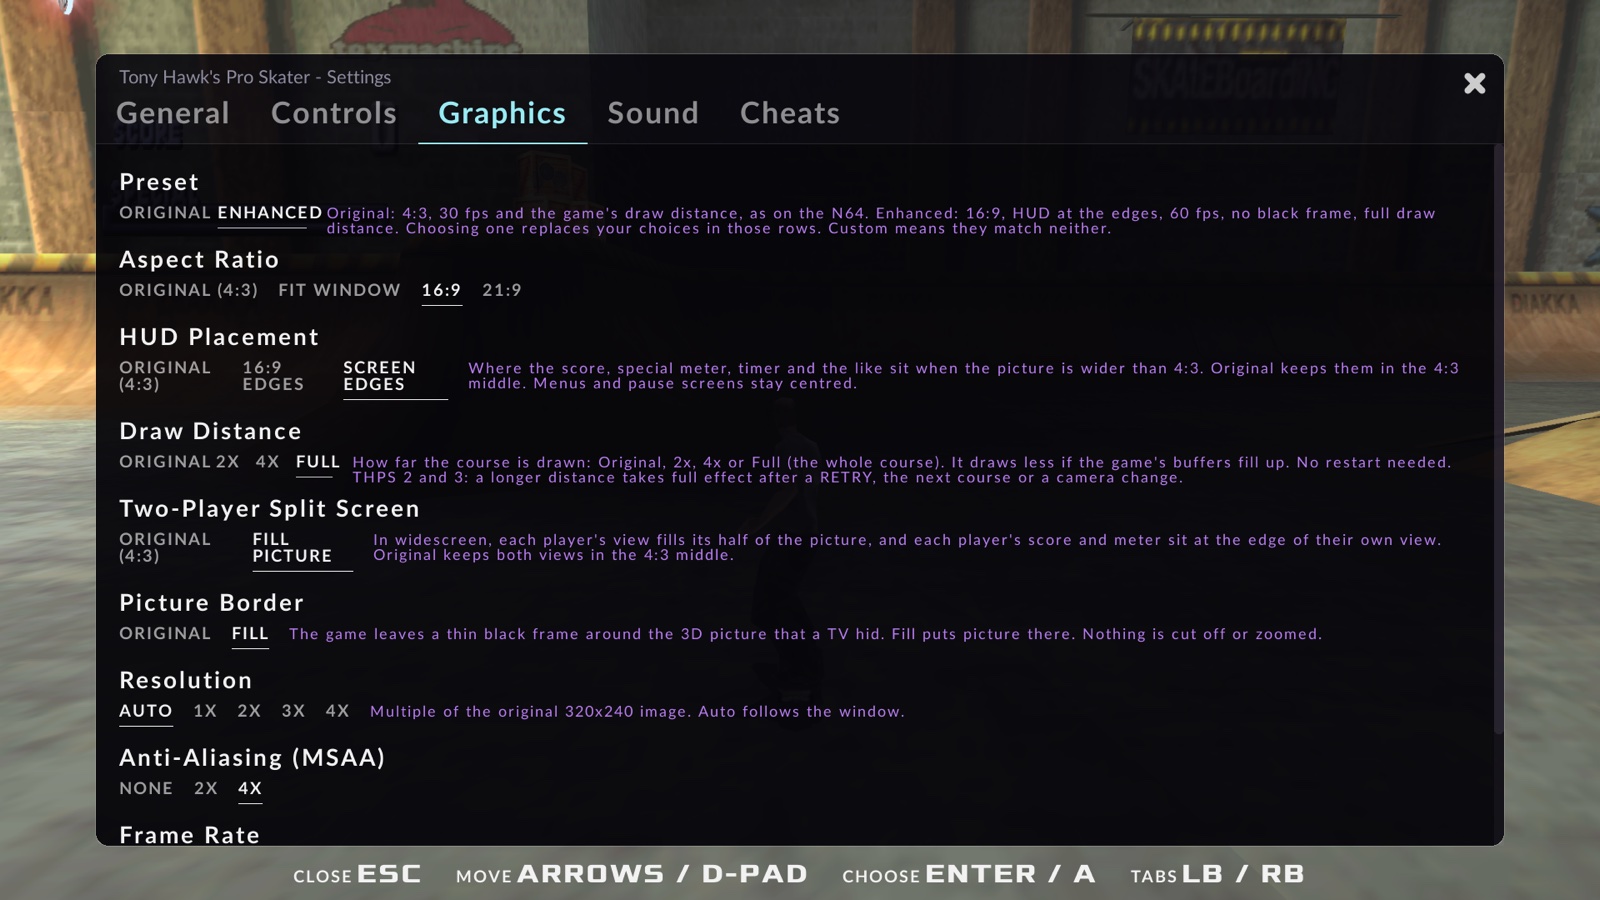Set Resolution to 3X

point(293,711)
